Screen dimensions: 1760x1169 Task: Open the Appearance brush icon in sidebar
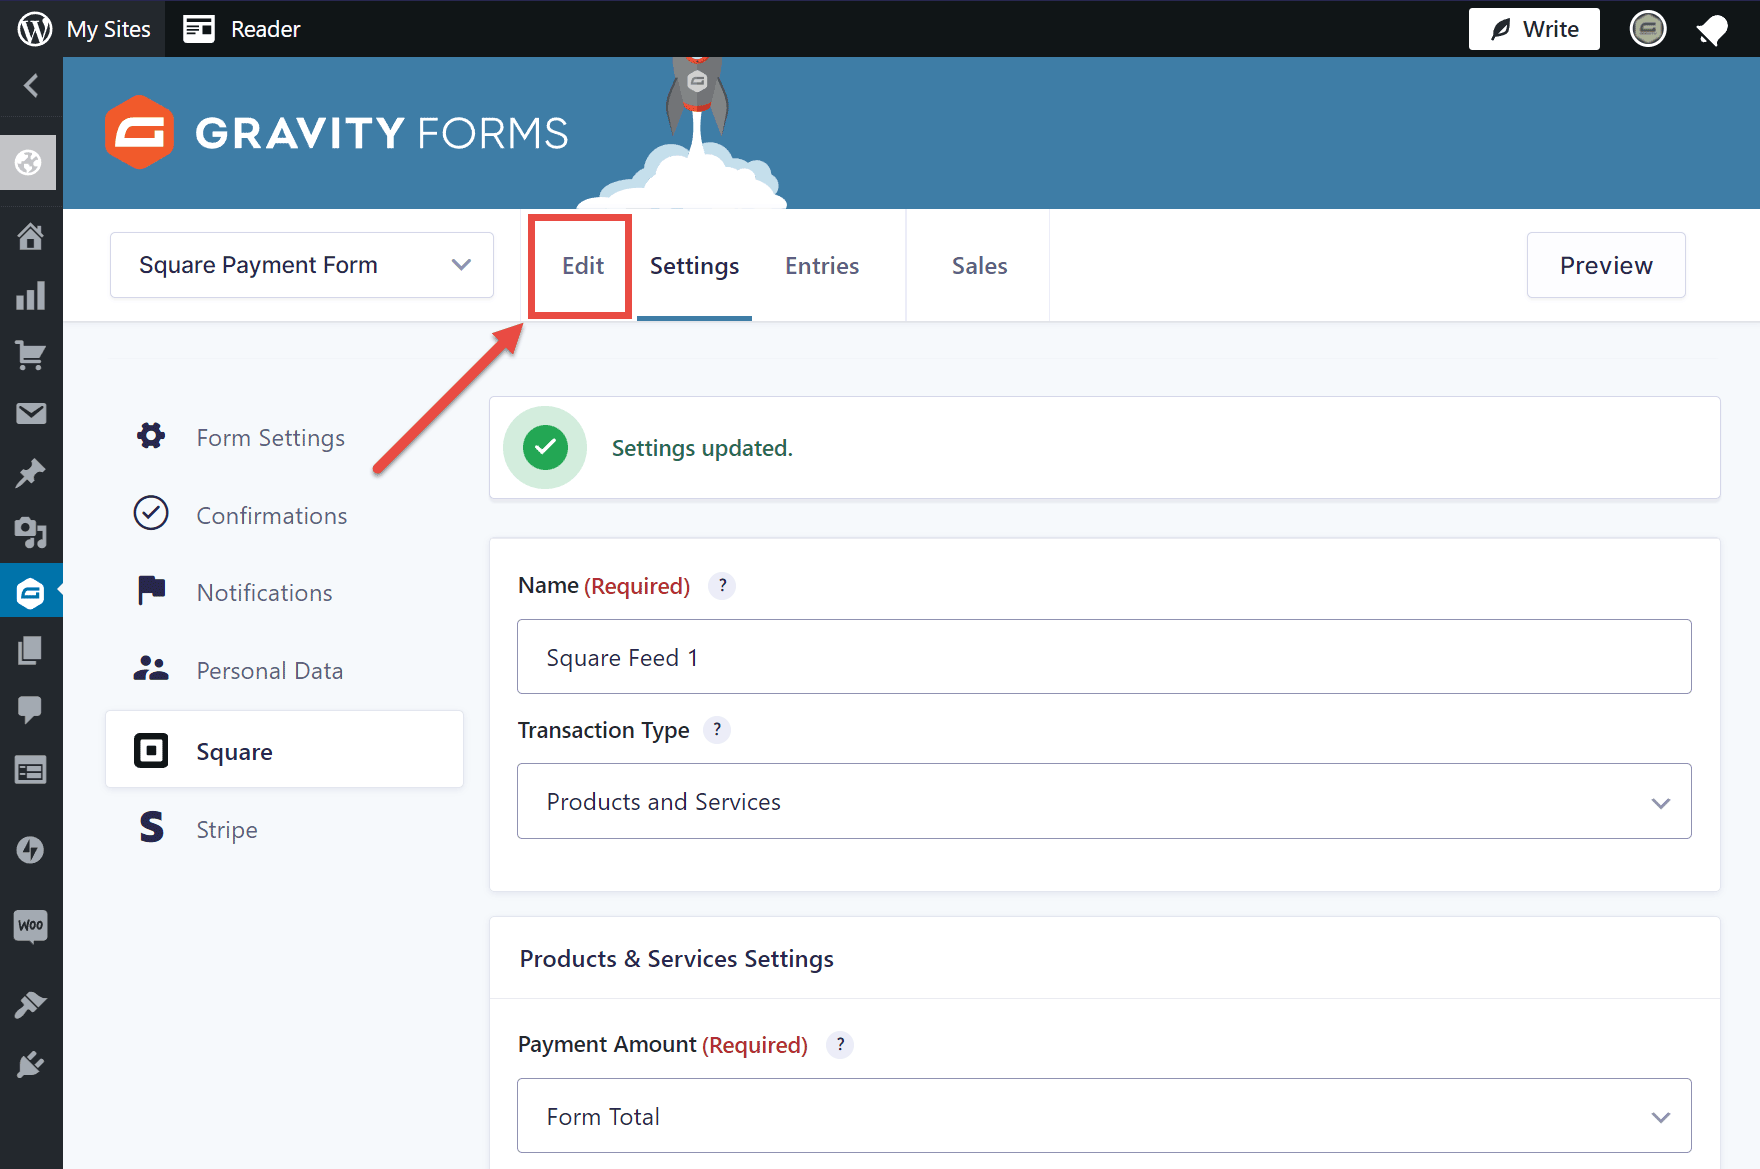30,1004
